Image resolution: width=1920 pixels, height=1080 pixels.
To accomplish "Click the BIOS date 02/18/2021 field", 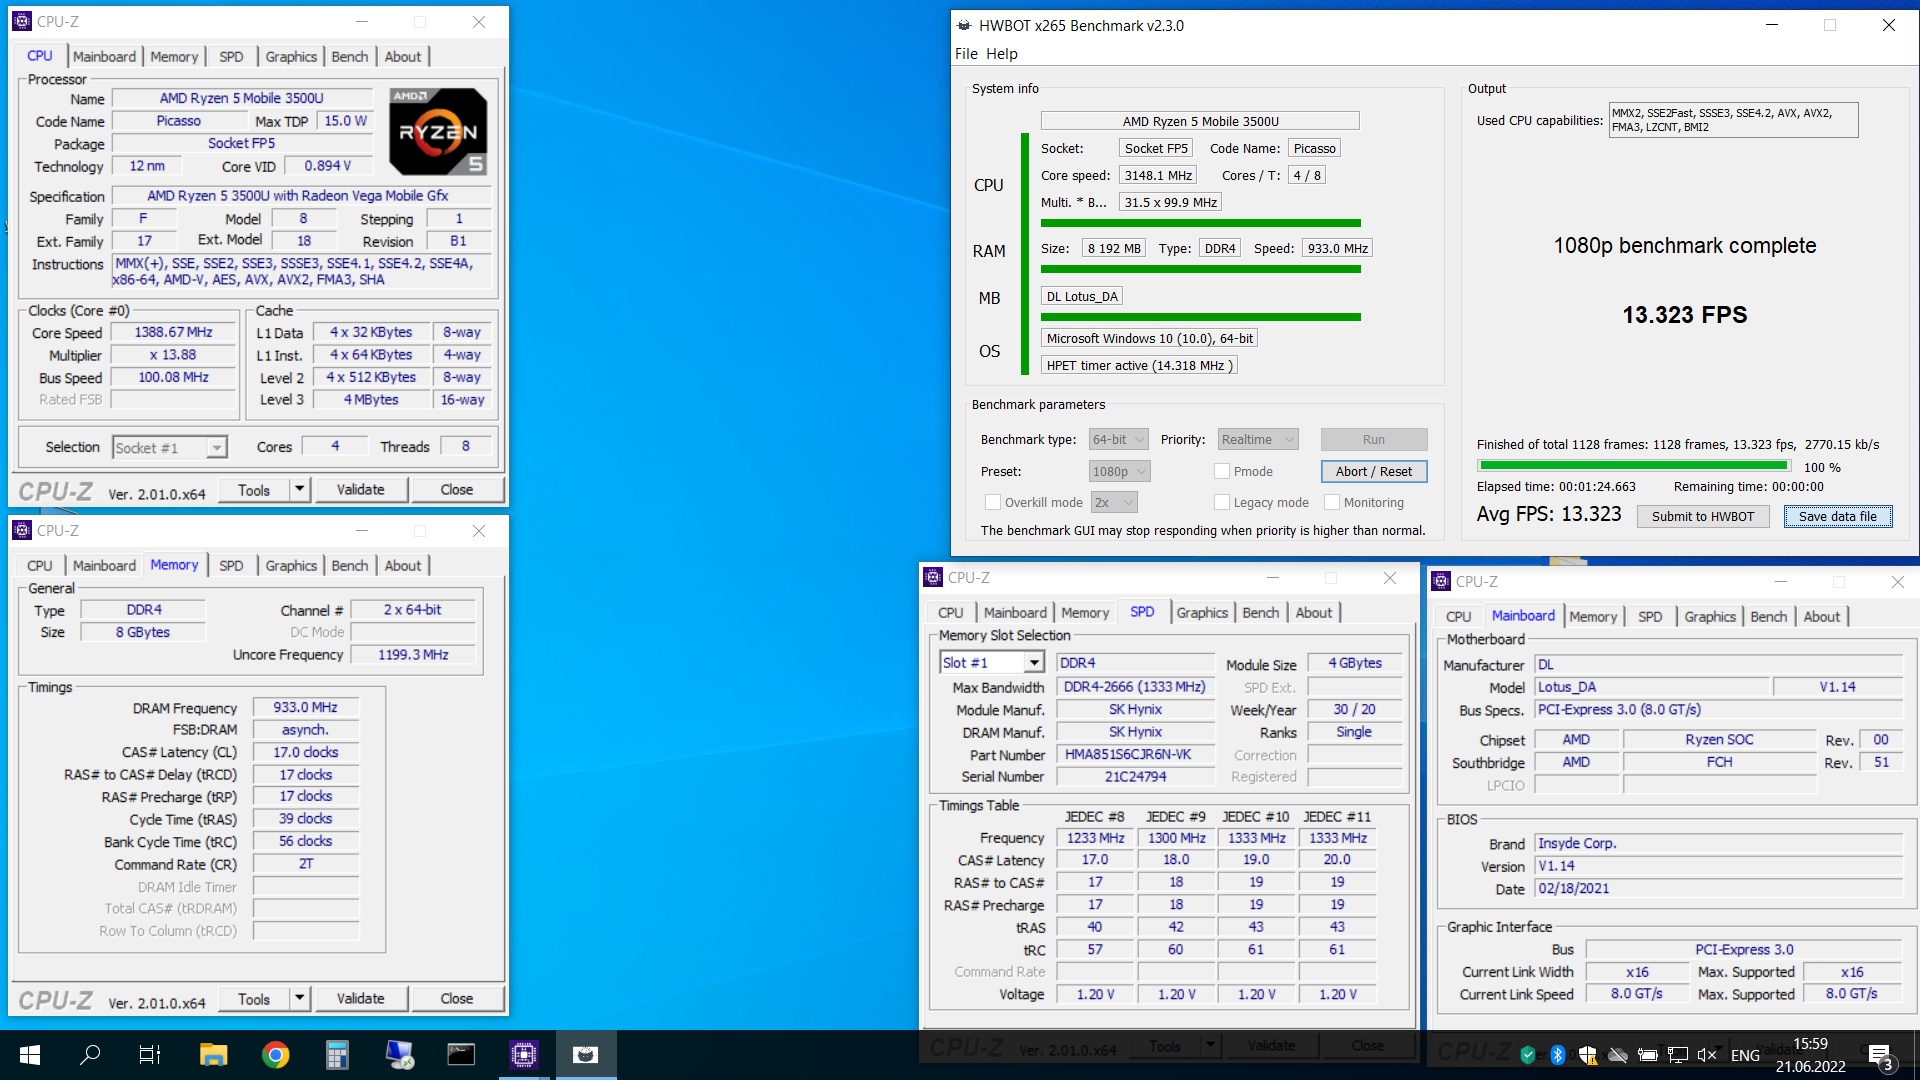I will tap(1718, 888).
